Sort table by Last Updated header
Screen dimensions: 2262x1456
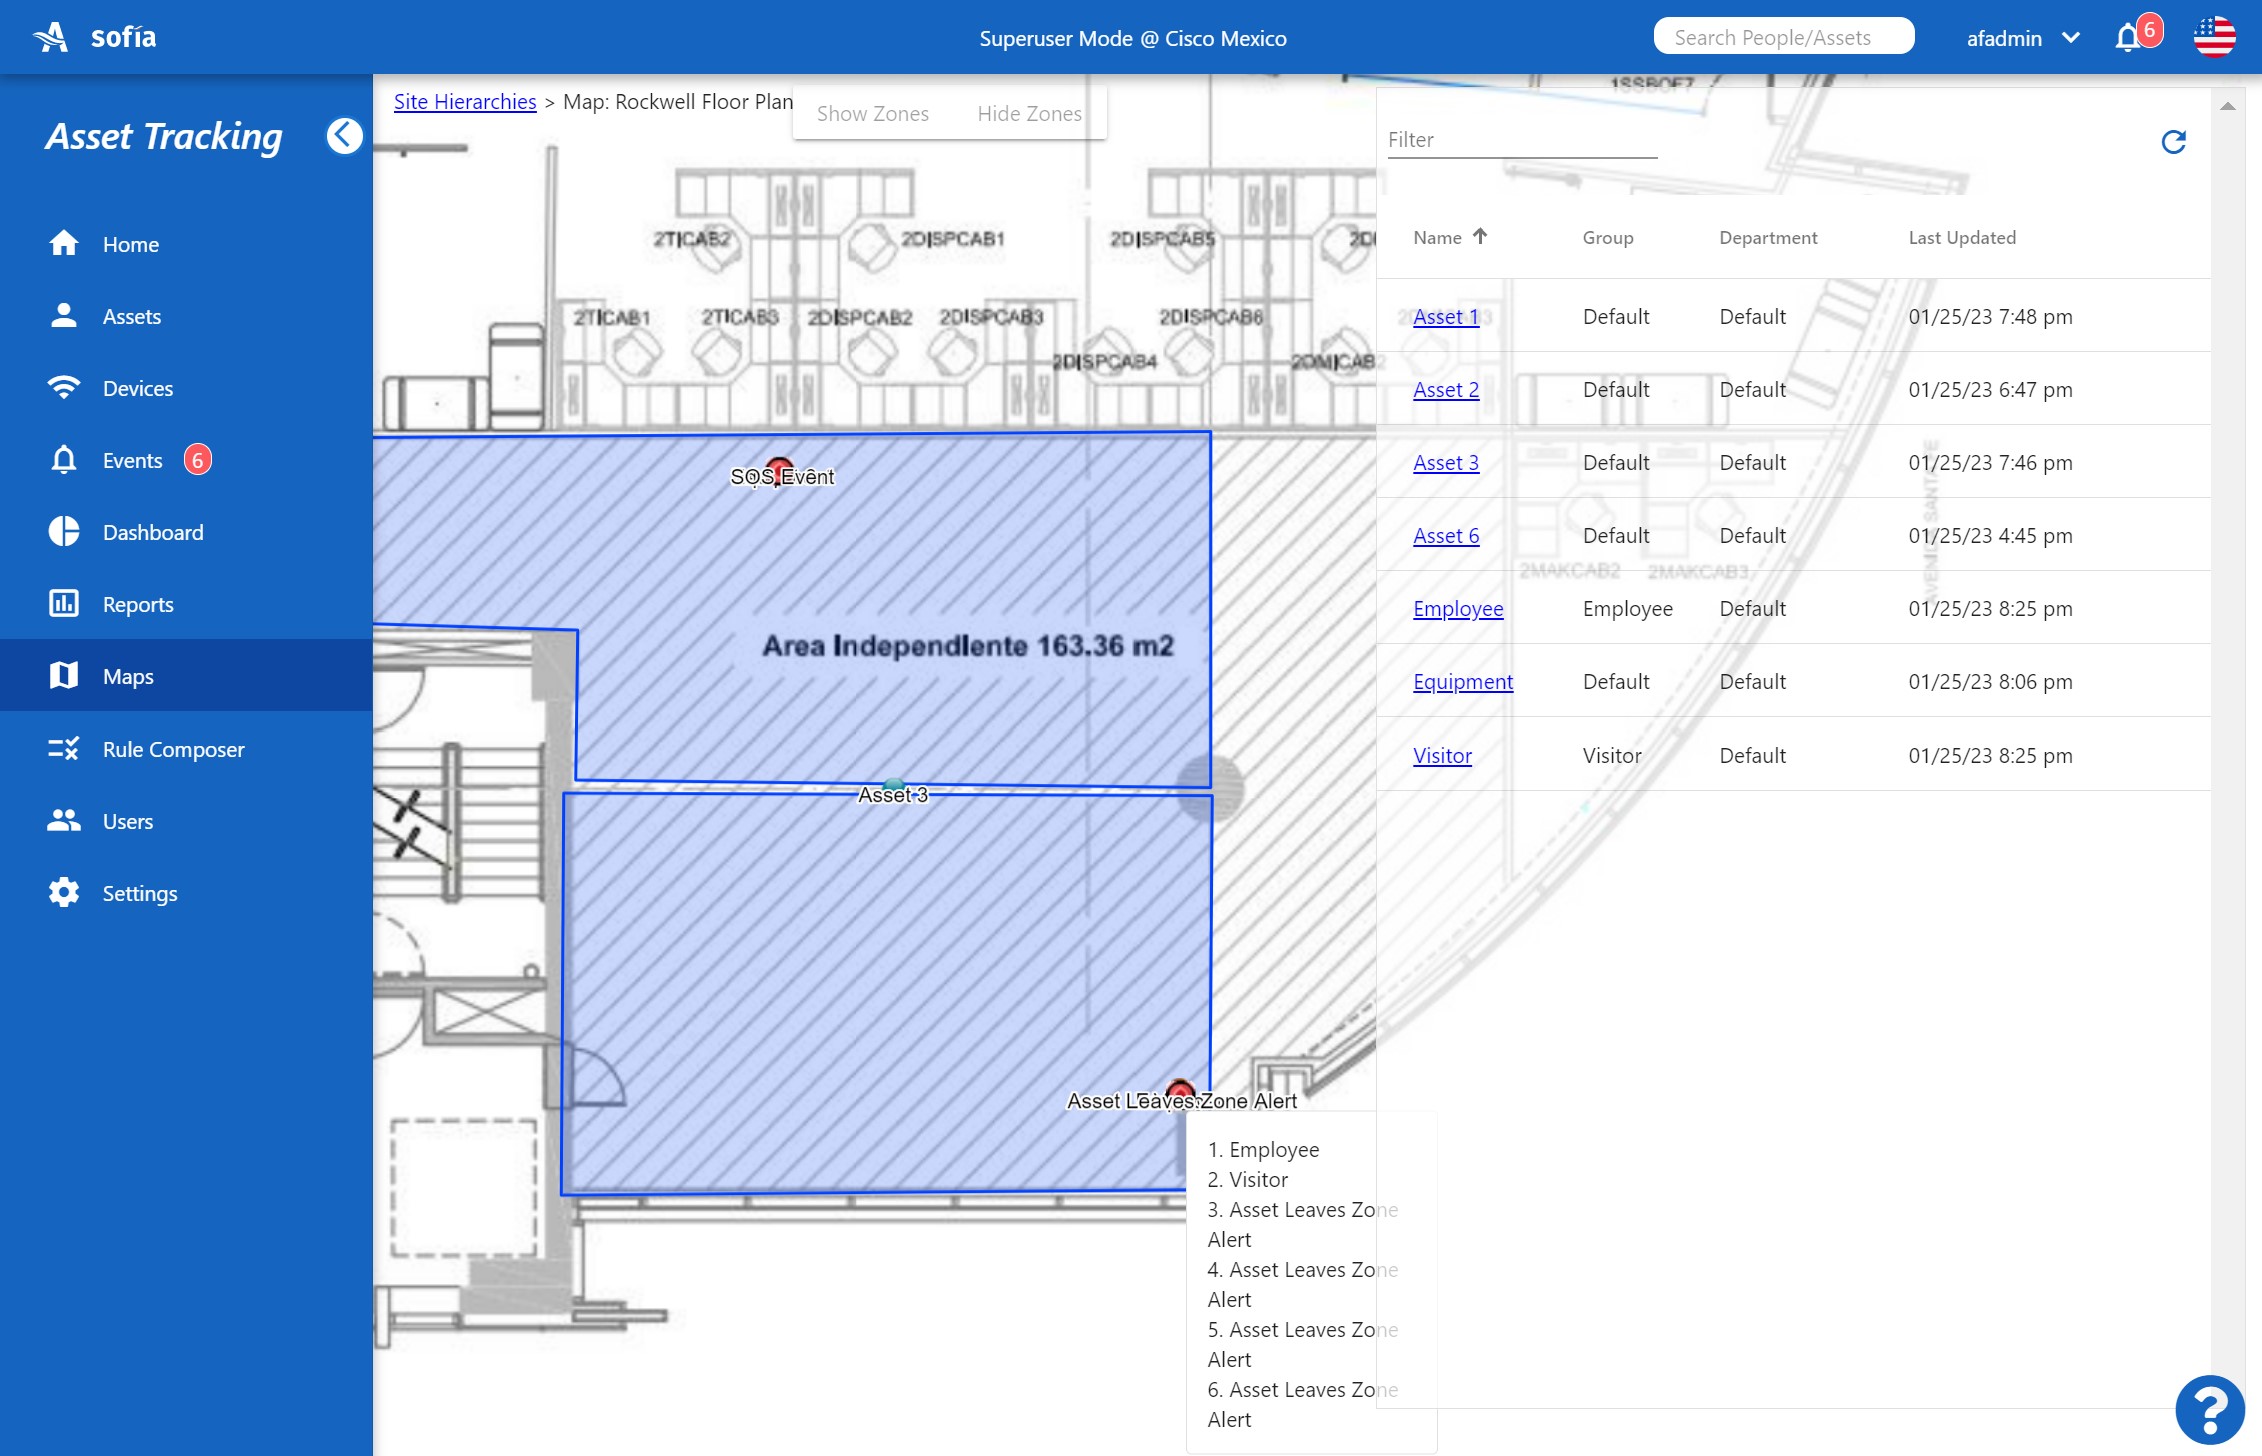(x=1961, y=238)
